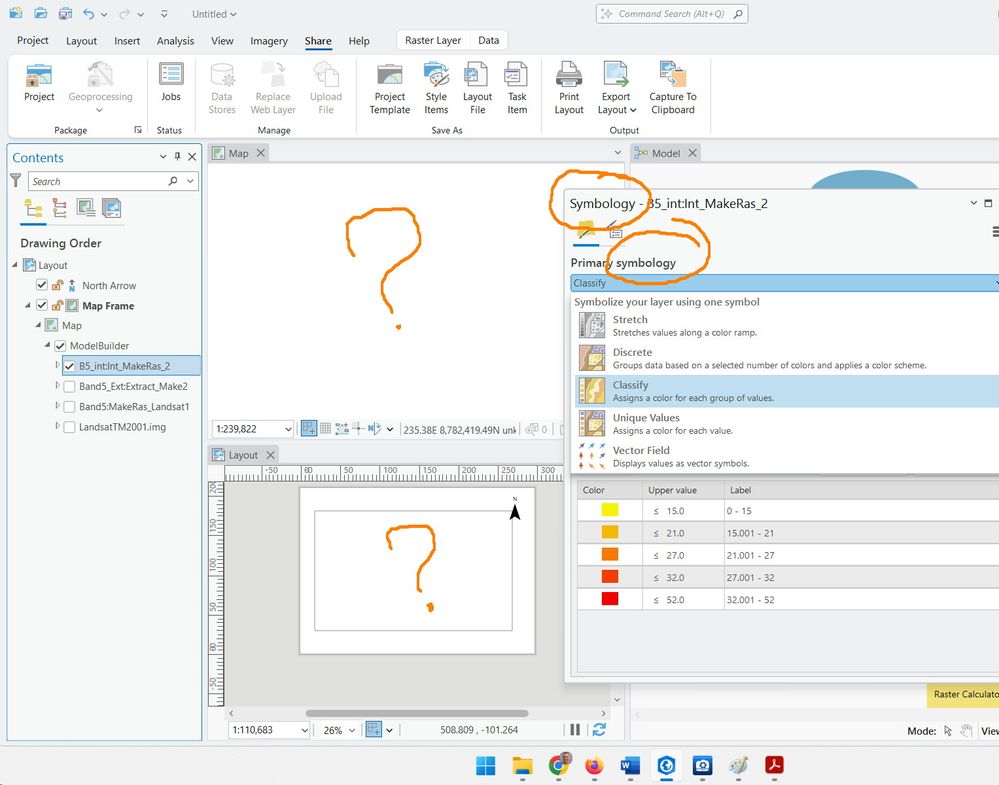Toggle the map grid icon in Map view bar
Viewport: 999px width, 785px height.
[325, 429]
